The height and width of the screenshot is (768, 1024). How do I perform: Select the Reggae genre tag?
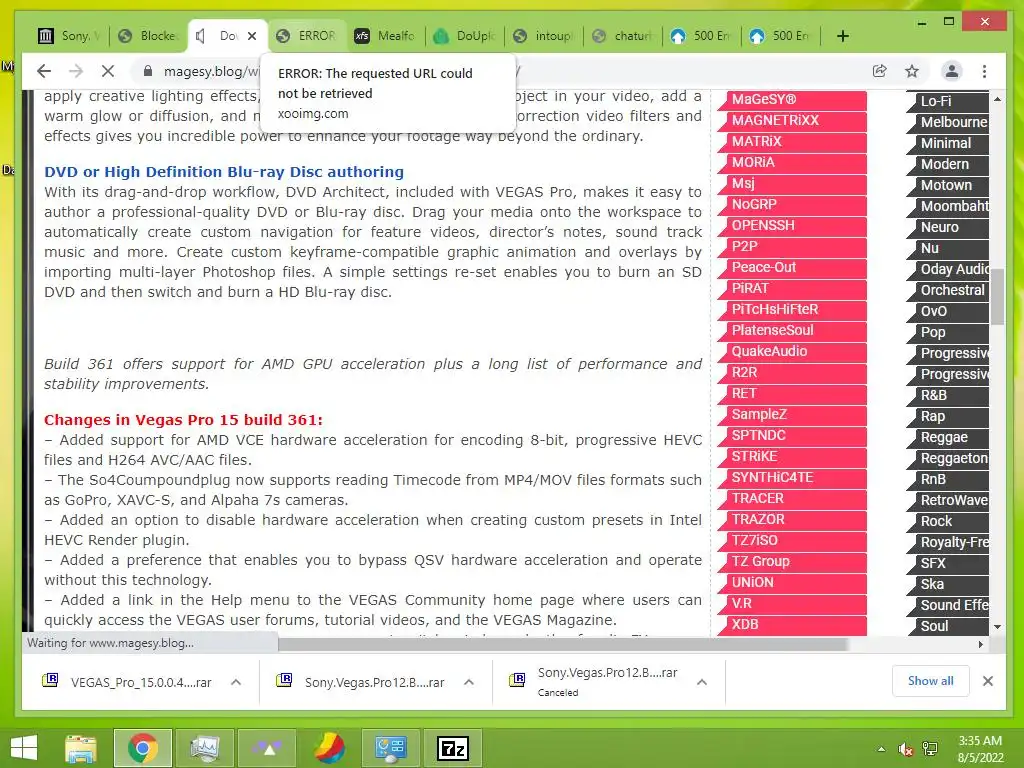point(948,438)
